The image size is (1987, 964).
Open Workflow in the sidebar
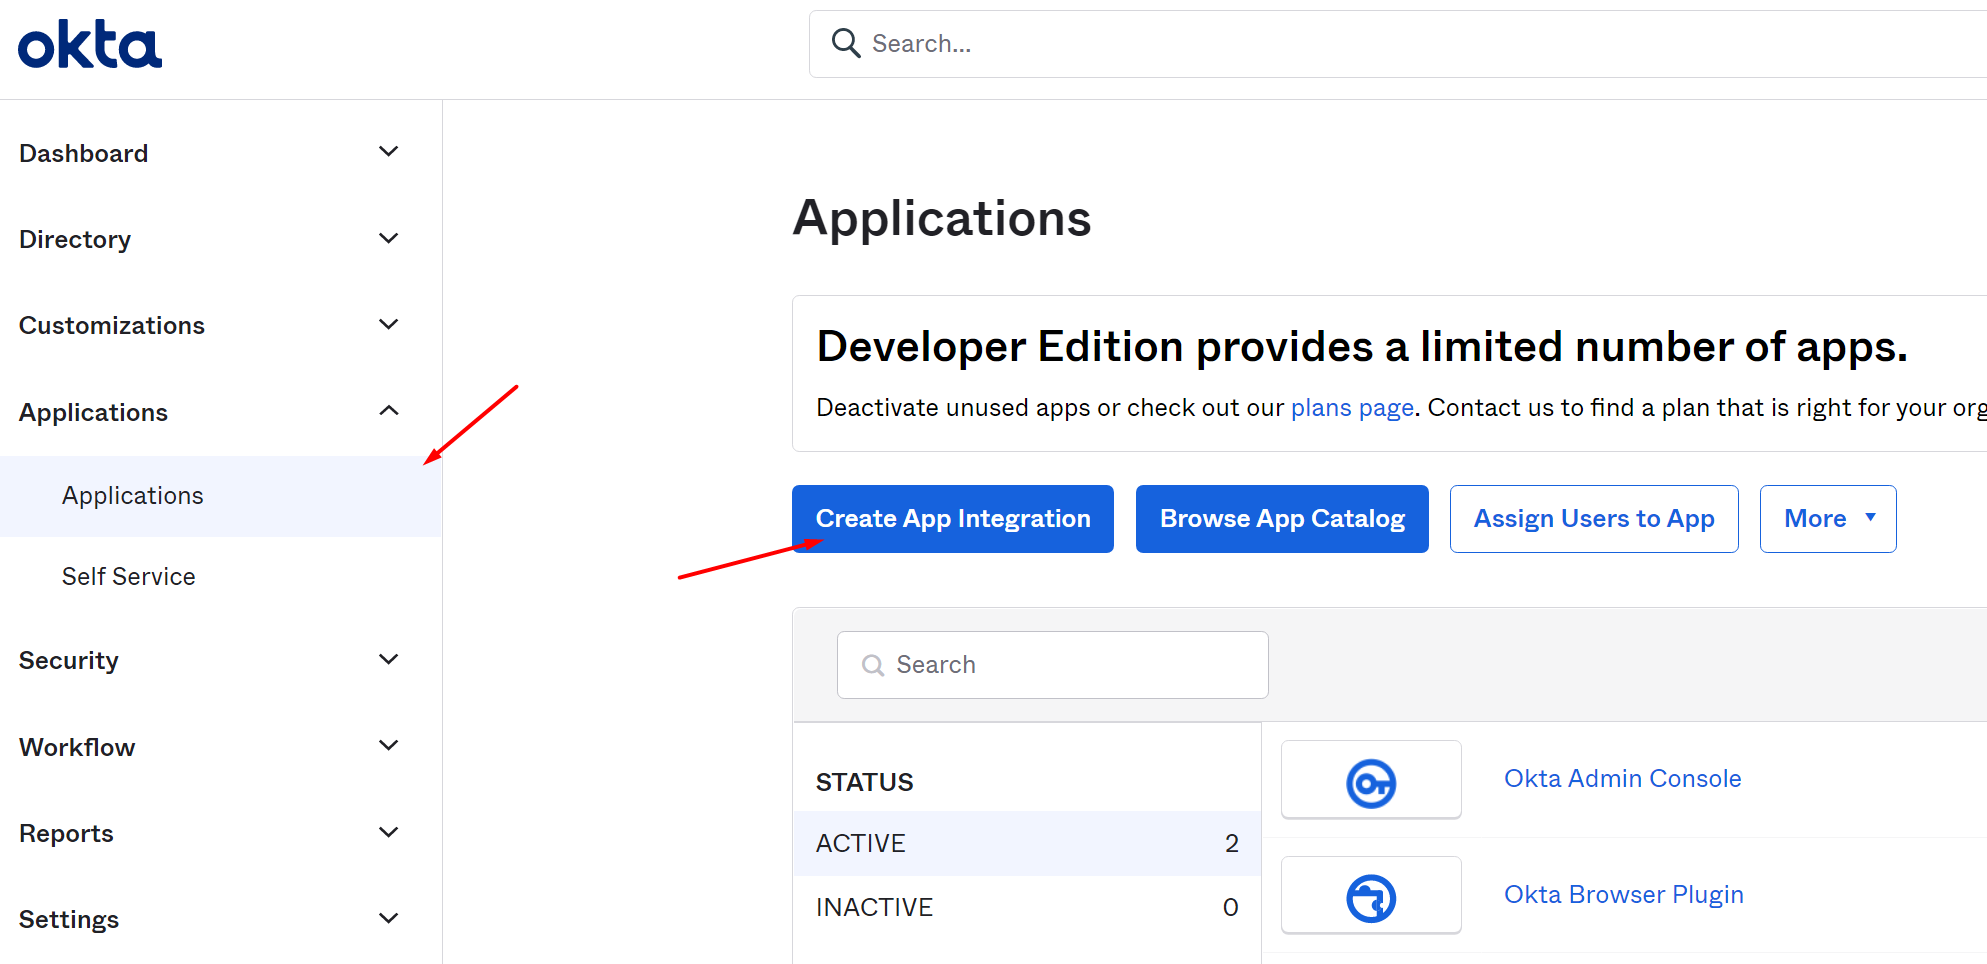click(77, 747)
